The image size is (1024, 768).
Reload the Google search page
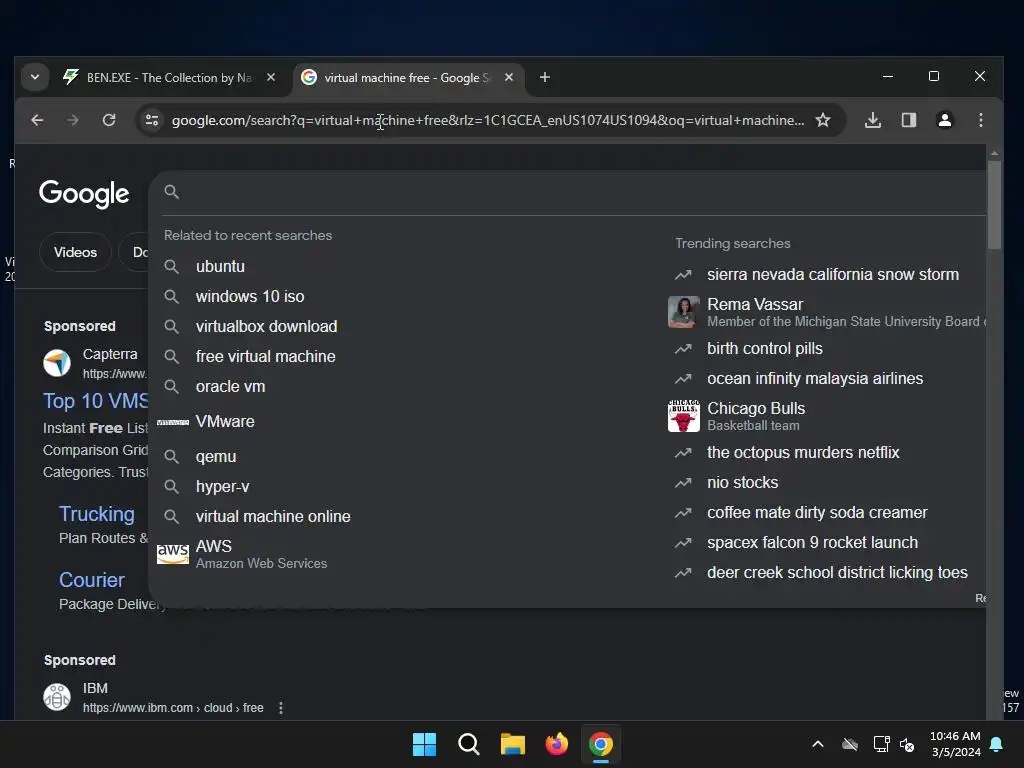tap(109, 120)
